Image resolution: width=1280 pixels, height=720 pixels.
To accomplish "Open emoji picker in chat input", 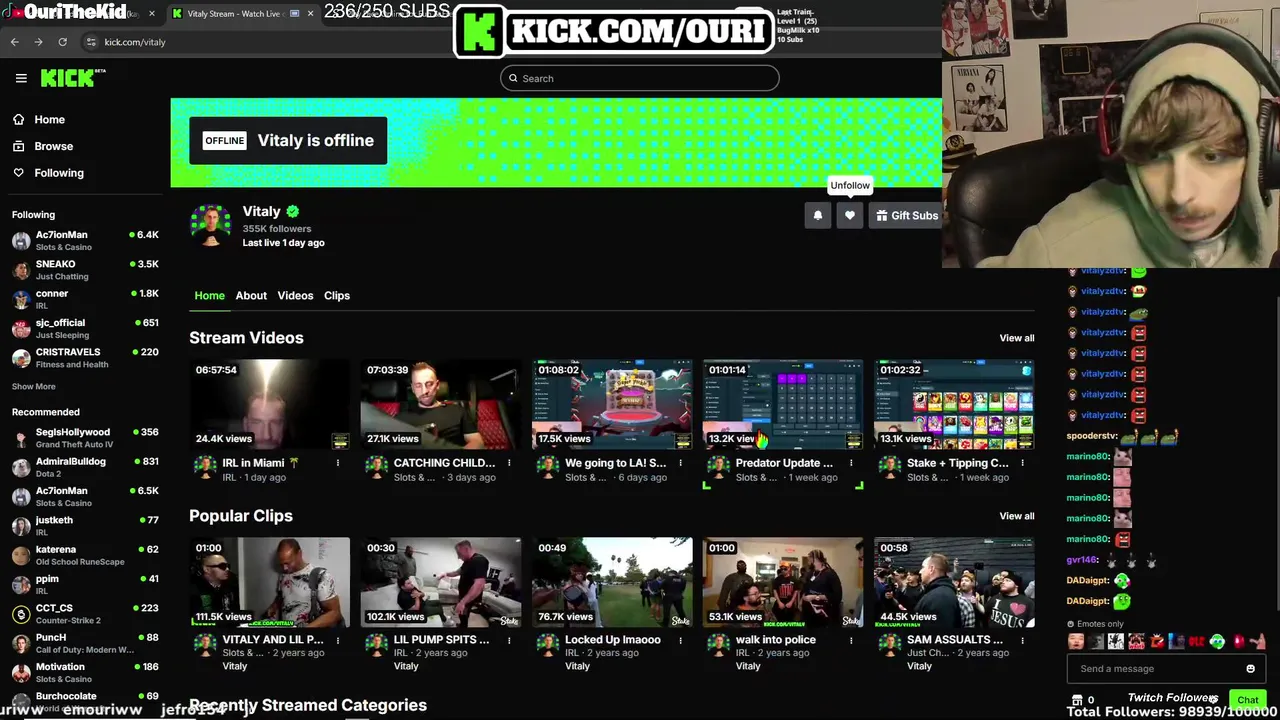I will (x=1250, y=669).
